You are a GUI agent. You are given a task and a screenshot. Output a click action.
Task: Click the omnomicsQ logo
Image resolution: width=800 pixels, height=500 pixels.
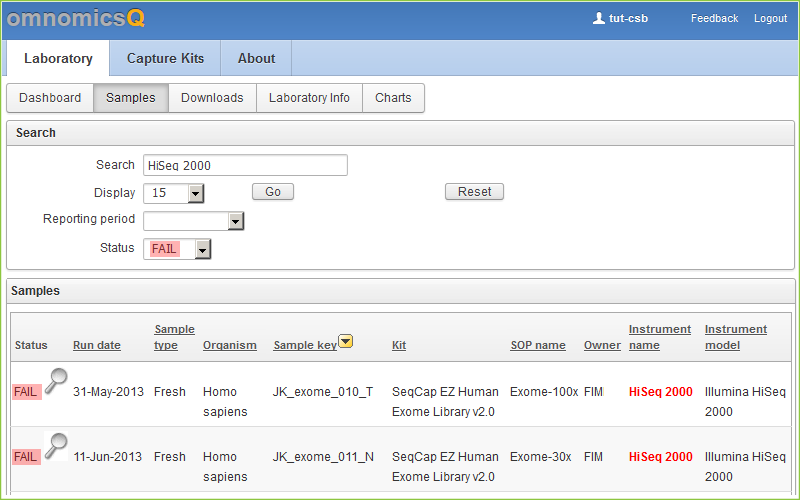(76, 18)
